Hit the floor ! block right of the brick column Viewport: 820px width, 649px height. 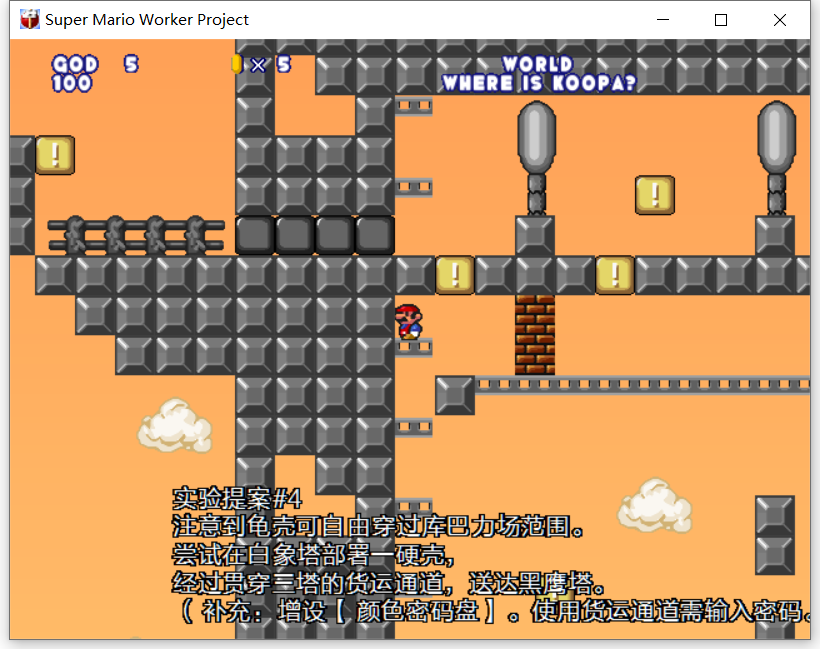click(x=614, y=275)
